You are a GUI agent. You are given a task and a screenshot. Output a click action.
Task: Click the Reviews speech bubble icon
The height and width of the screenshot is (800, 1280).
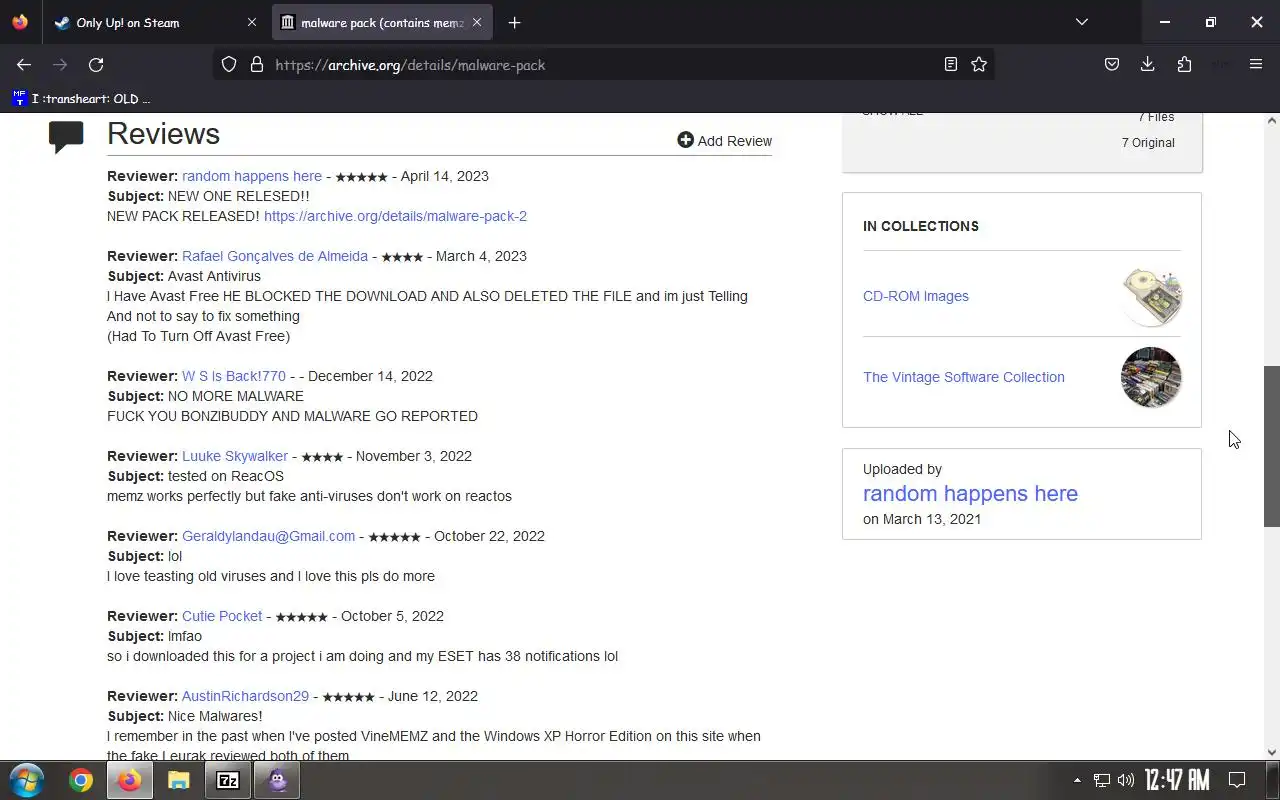[66, 136]
